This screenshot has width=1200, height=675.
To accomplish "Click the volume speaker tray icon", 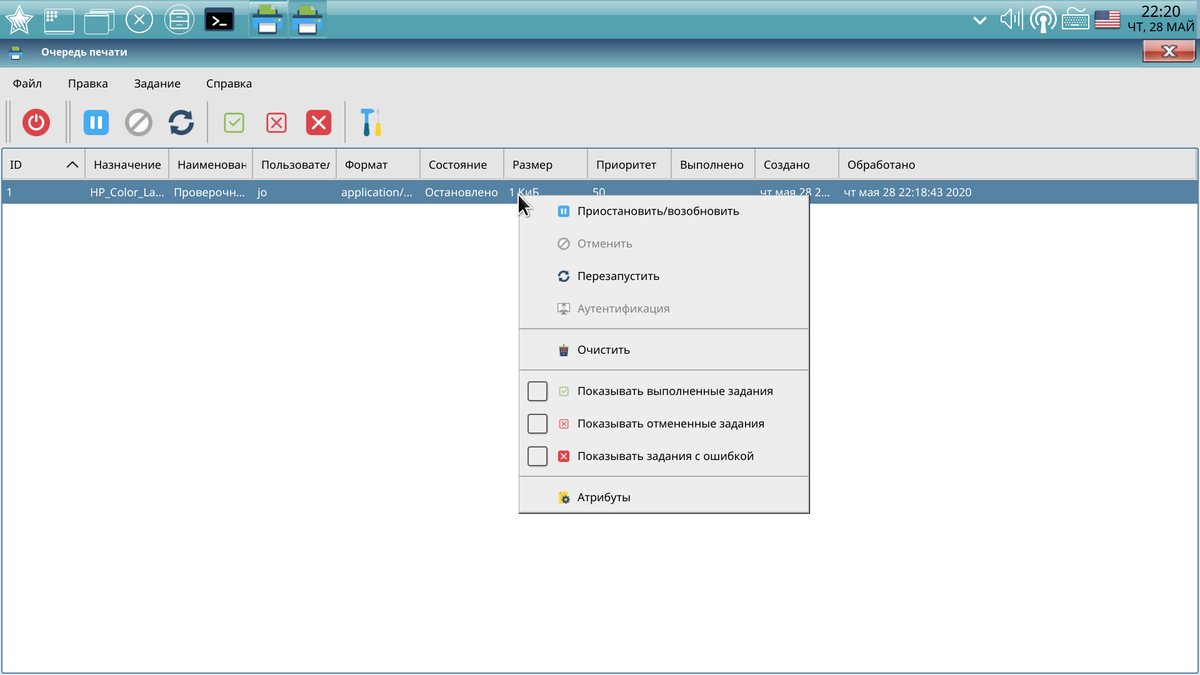I will coord(1011,19).
